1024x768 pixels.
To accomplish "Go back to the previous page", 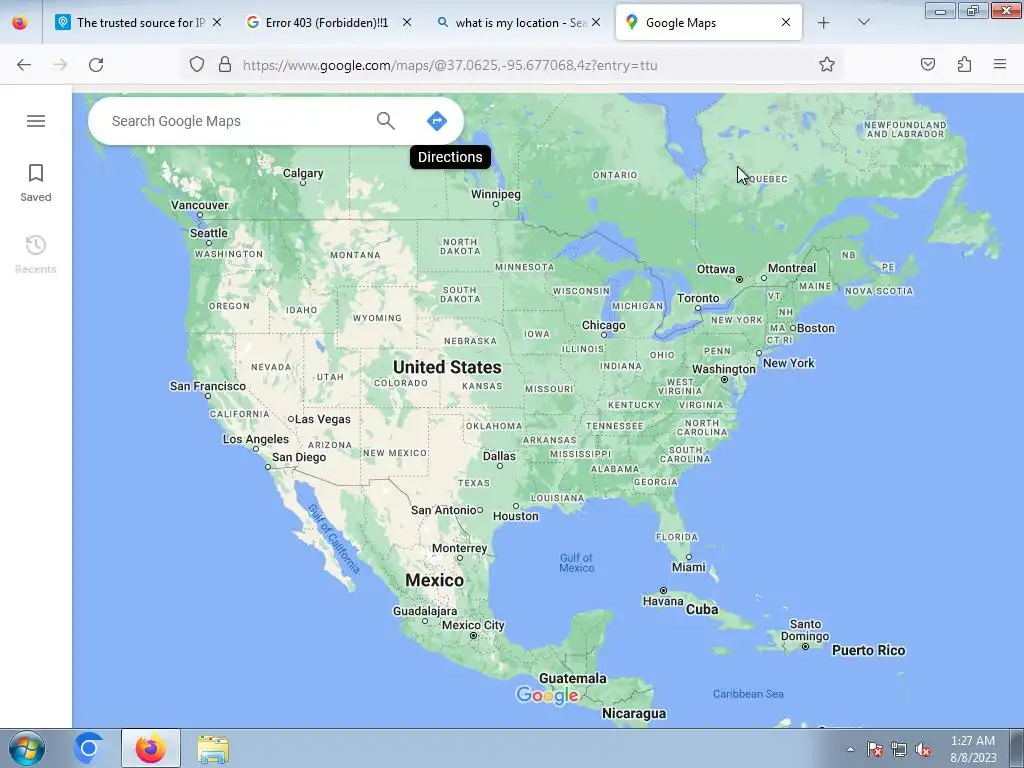I will coord(24,65).
